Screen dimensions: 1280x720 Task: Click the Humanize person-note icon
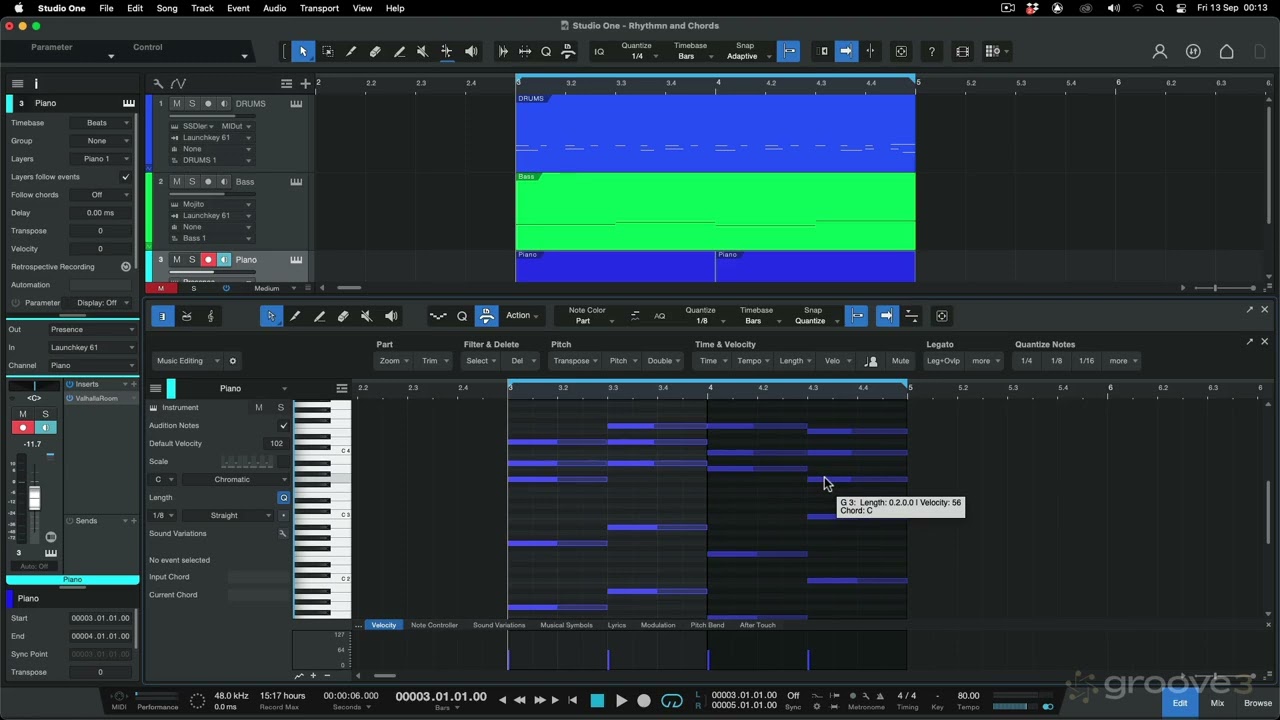(x=871, y=361)
